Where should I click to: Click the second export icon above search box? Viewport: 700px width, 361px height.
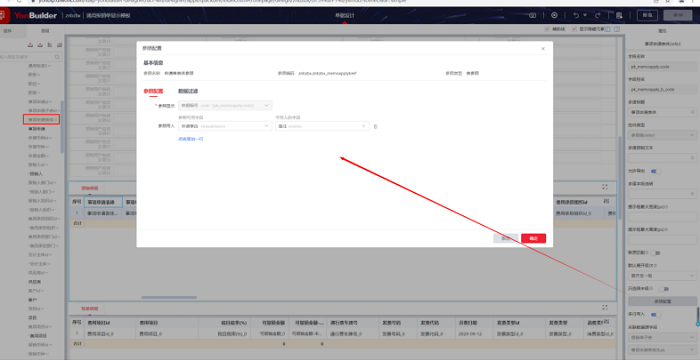click(x=40, y=45)
